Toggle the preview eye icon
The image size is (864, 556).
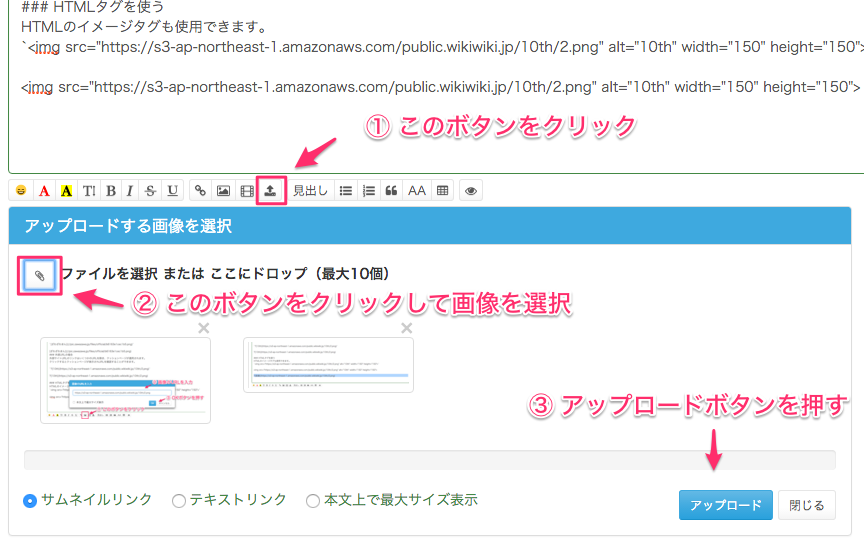coord(470,190)
